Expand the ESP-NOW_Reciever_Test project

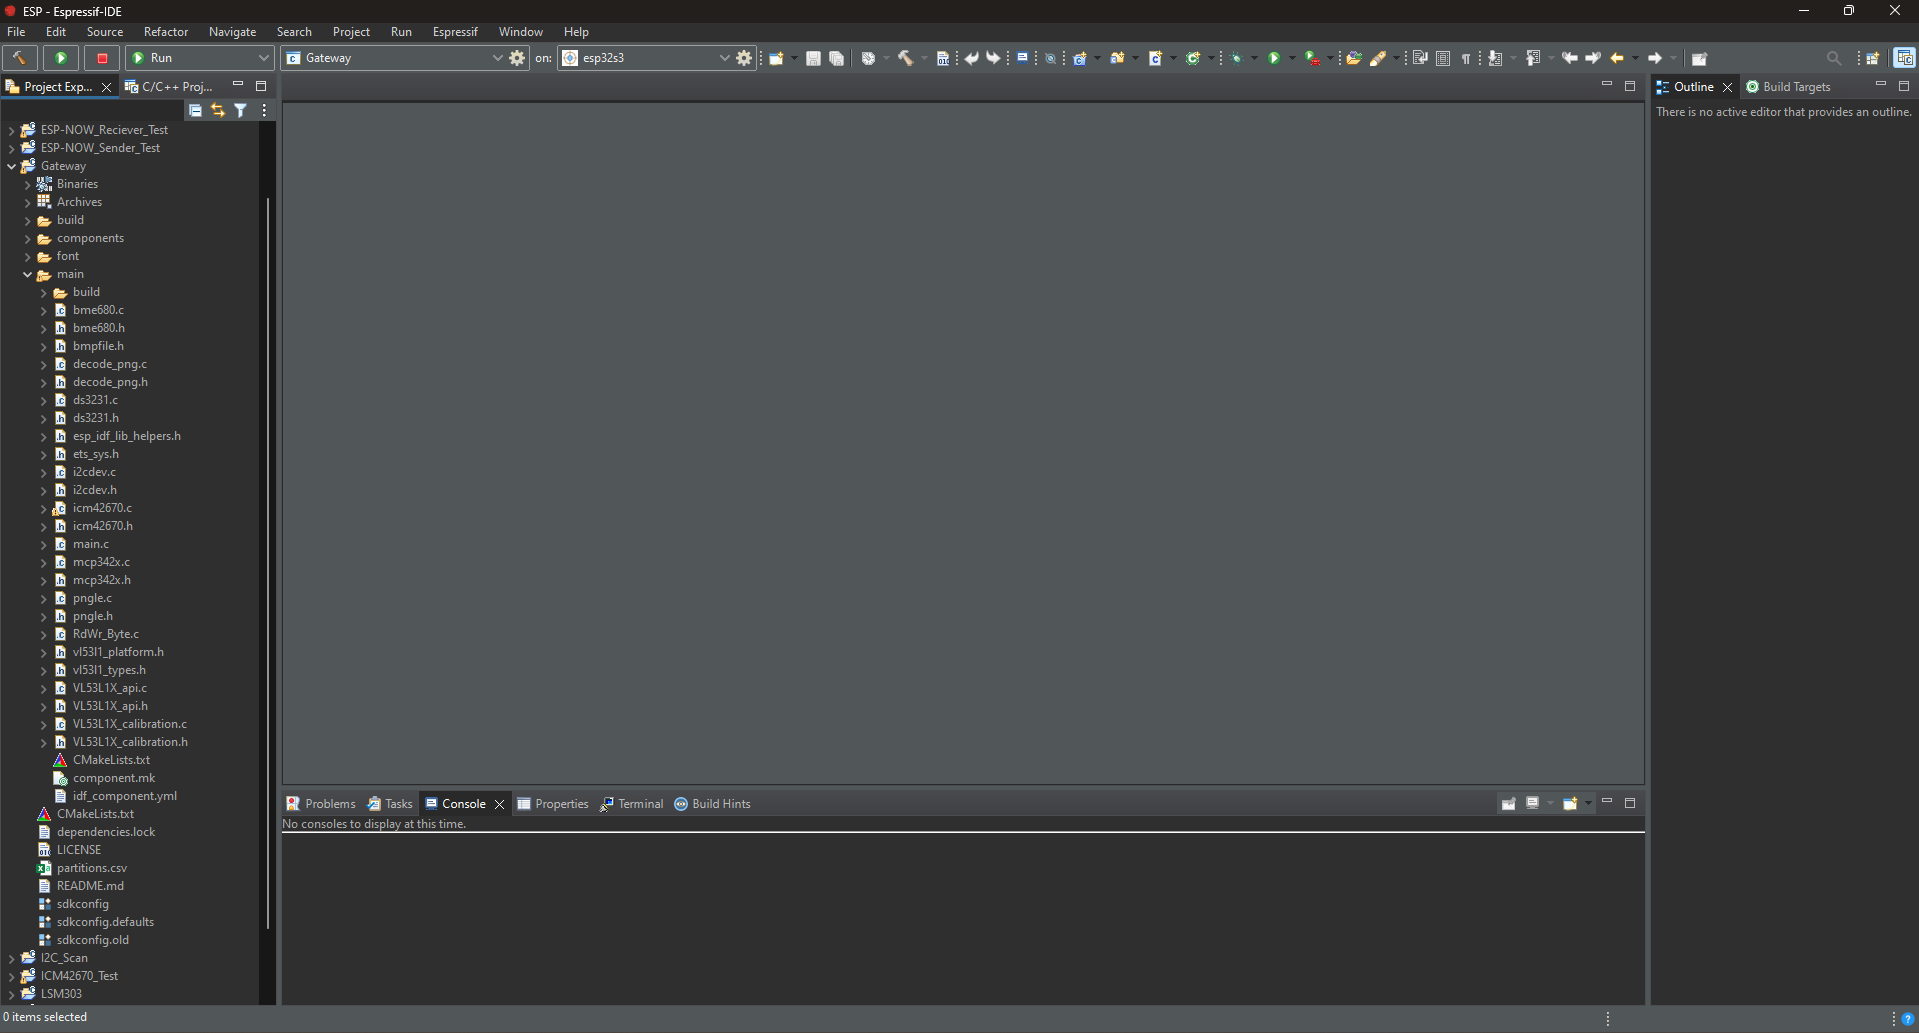pos(12,130)
